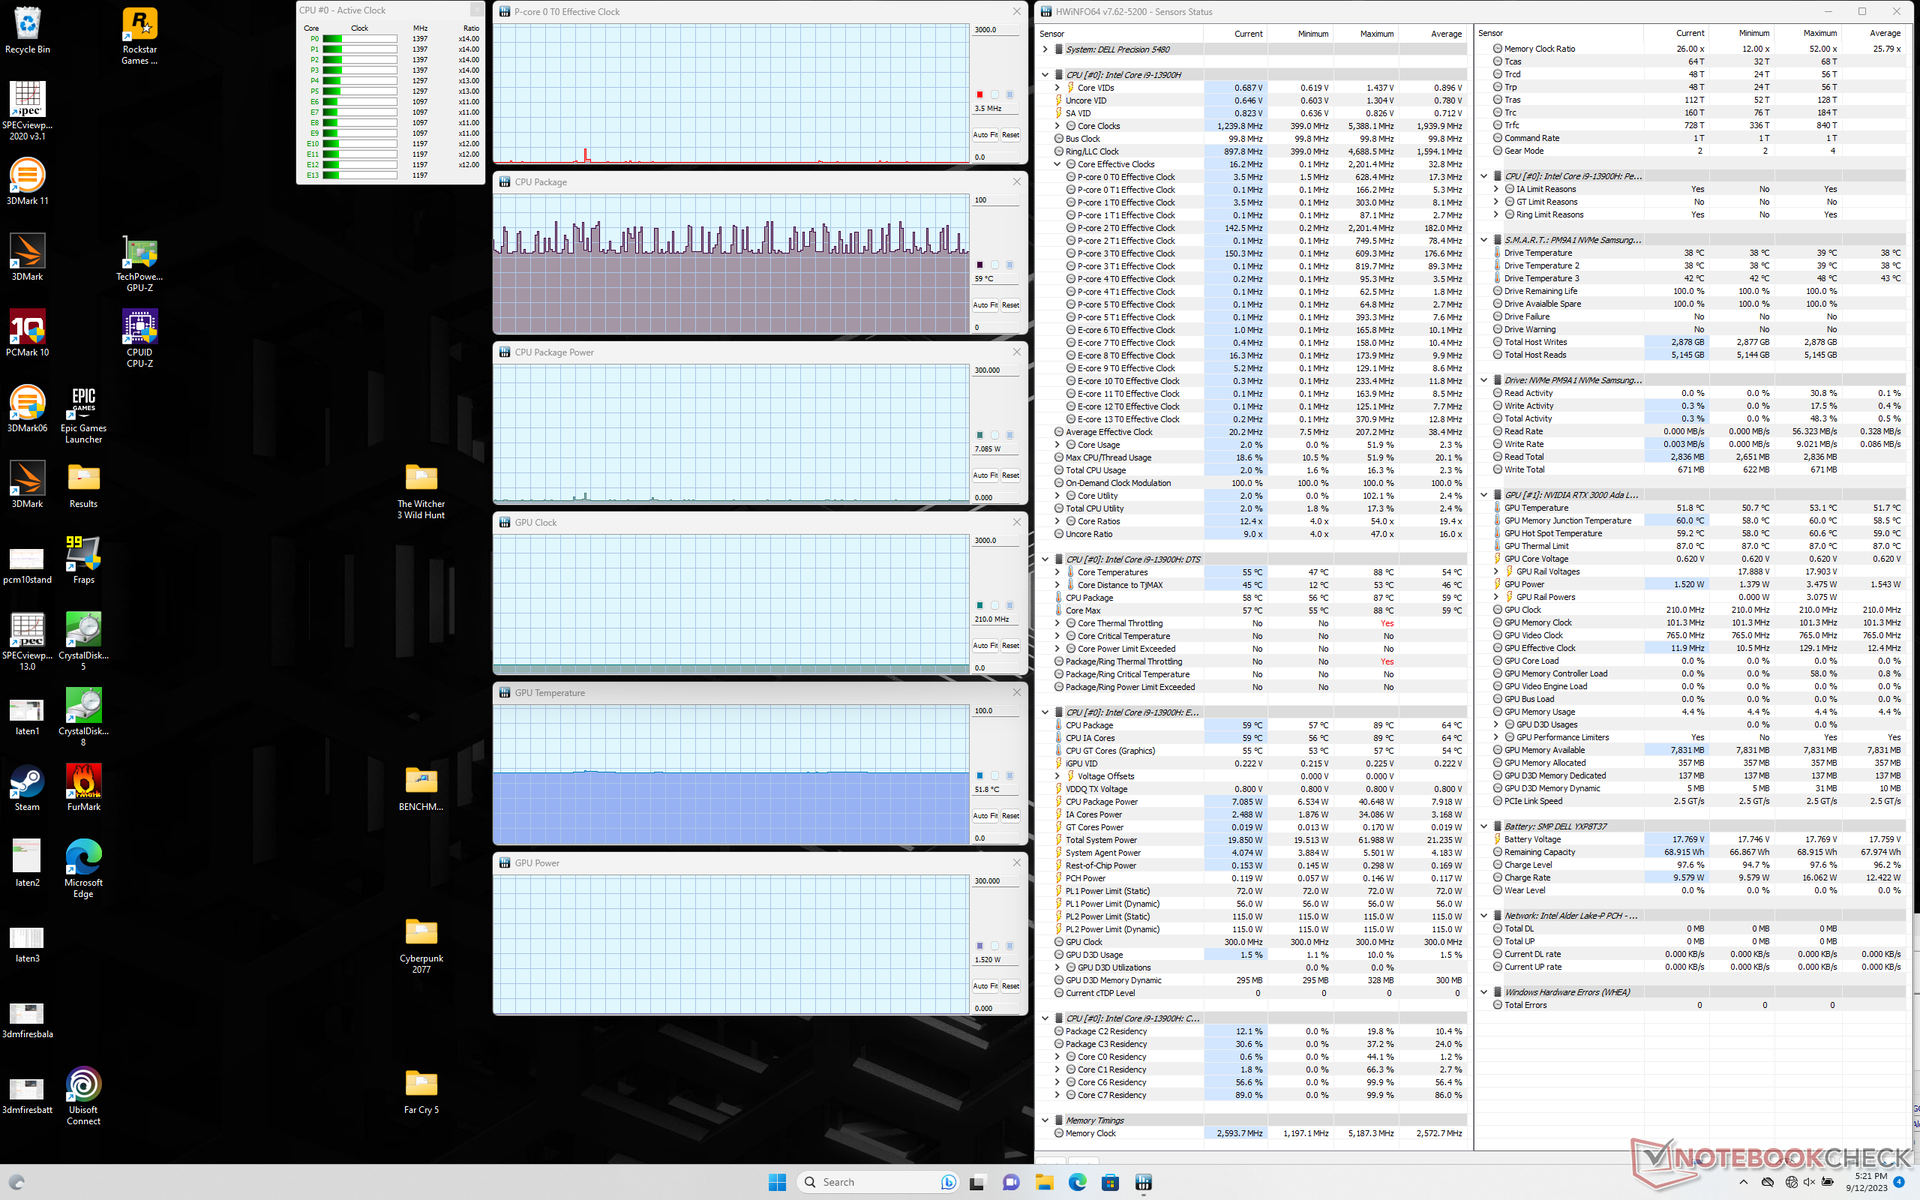This screenshot has width=1920, height=1200.
Task: Launch the Fraps desktop shortcut
Action: (x=84, y=560)
